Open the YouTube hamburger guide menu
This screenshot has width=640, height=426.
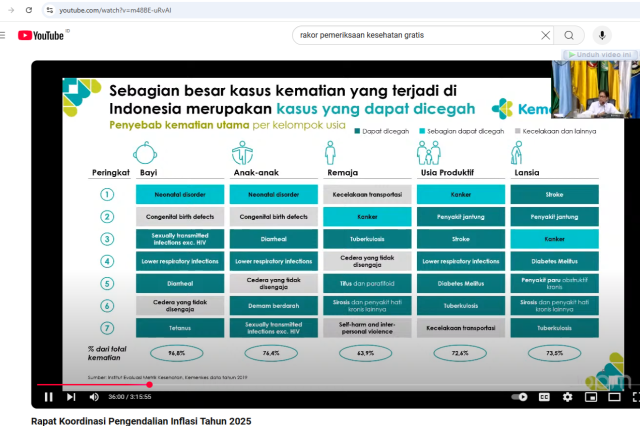click(x=3, y=35)
